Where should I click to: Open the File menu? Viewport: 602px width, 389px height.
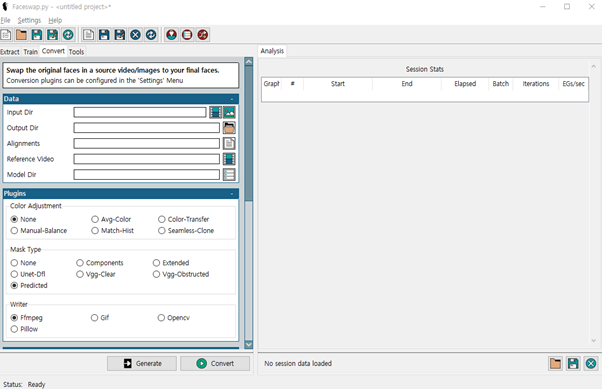pyautogui.click(x=5, y=20)
